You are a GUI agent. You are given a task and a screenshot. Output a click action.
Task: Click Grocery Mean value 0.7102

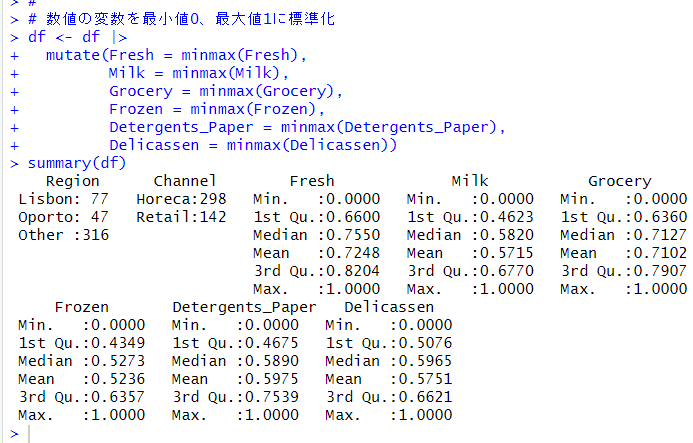click(660, 253)
